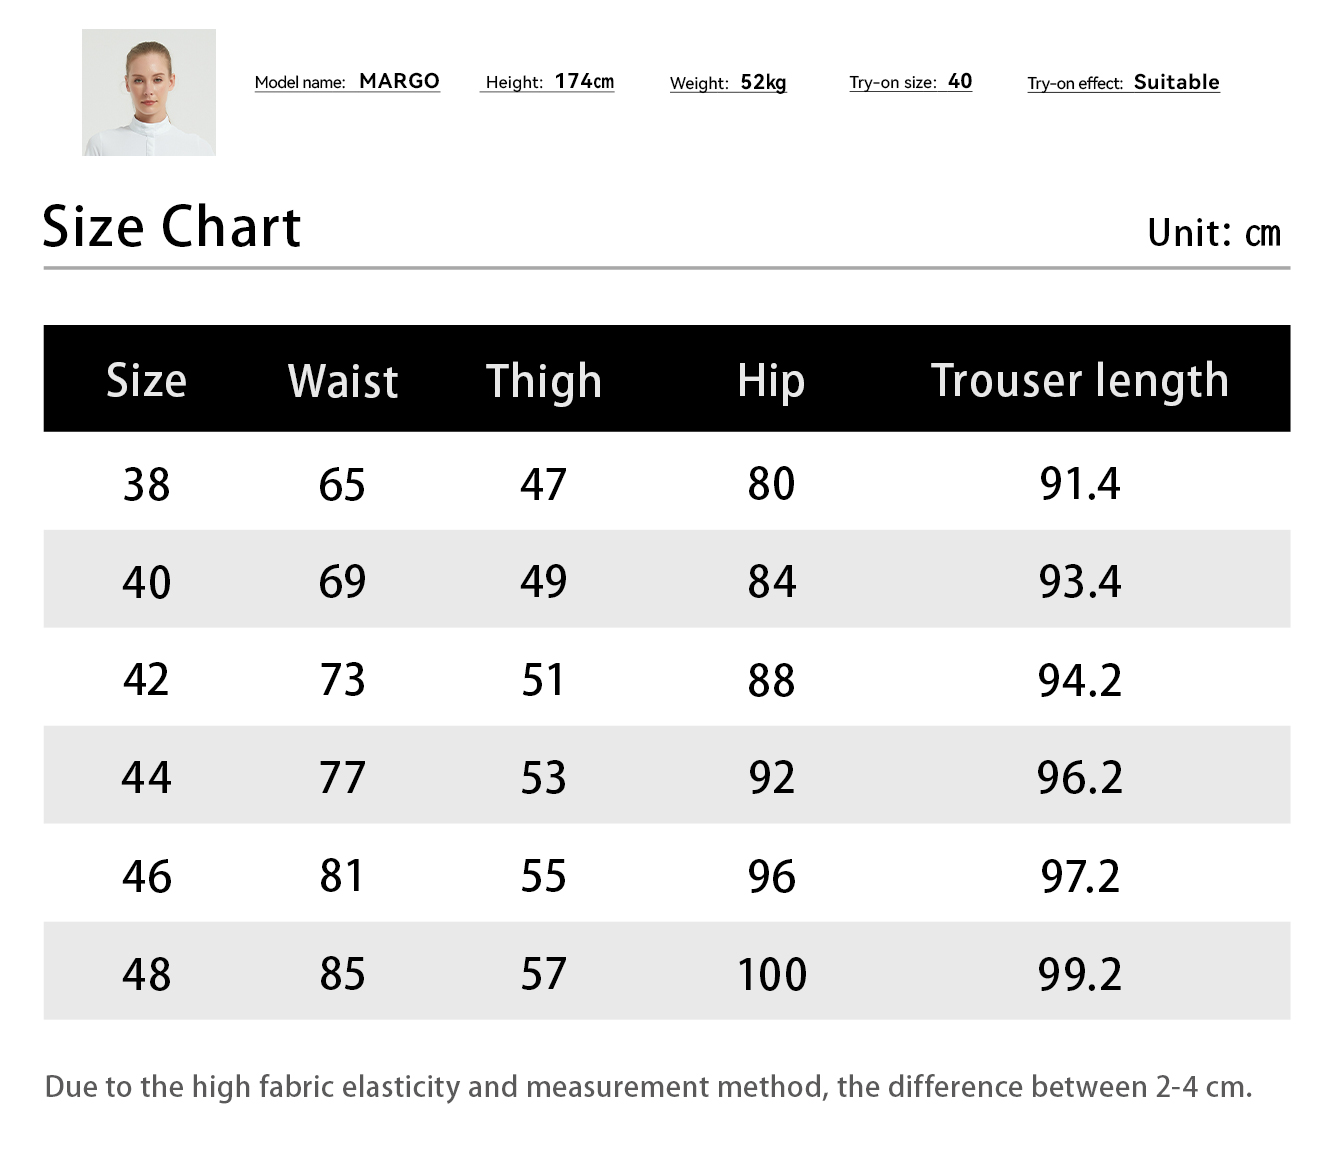Image resolution: width=1340 pixels, height=1157 pixels.
Task: Click size 38 in the table
Action: 146,484
